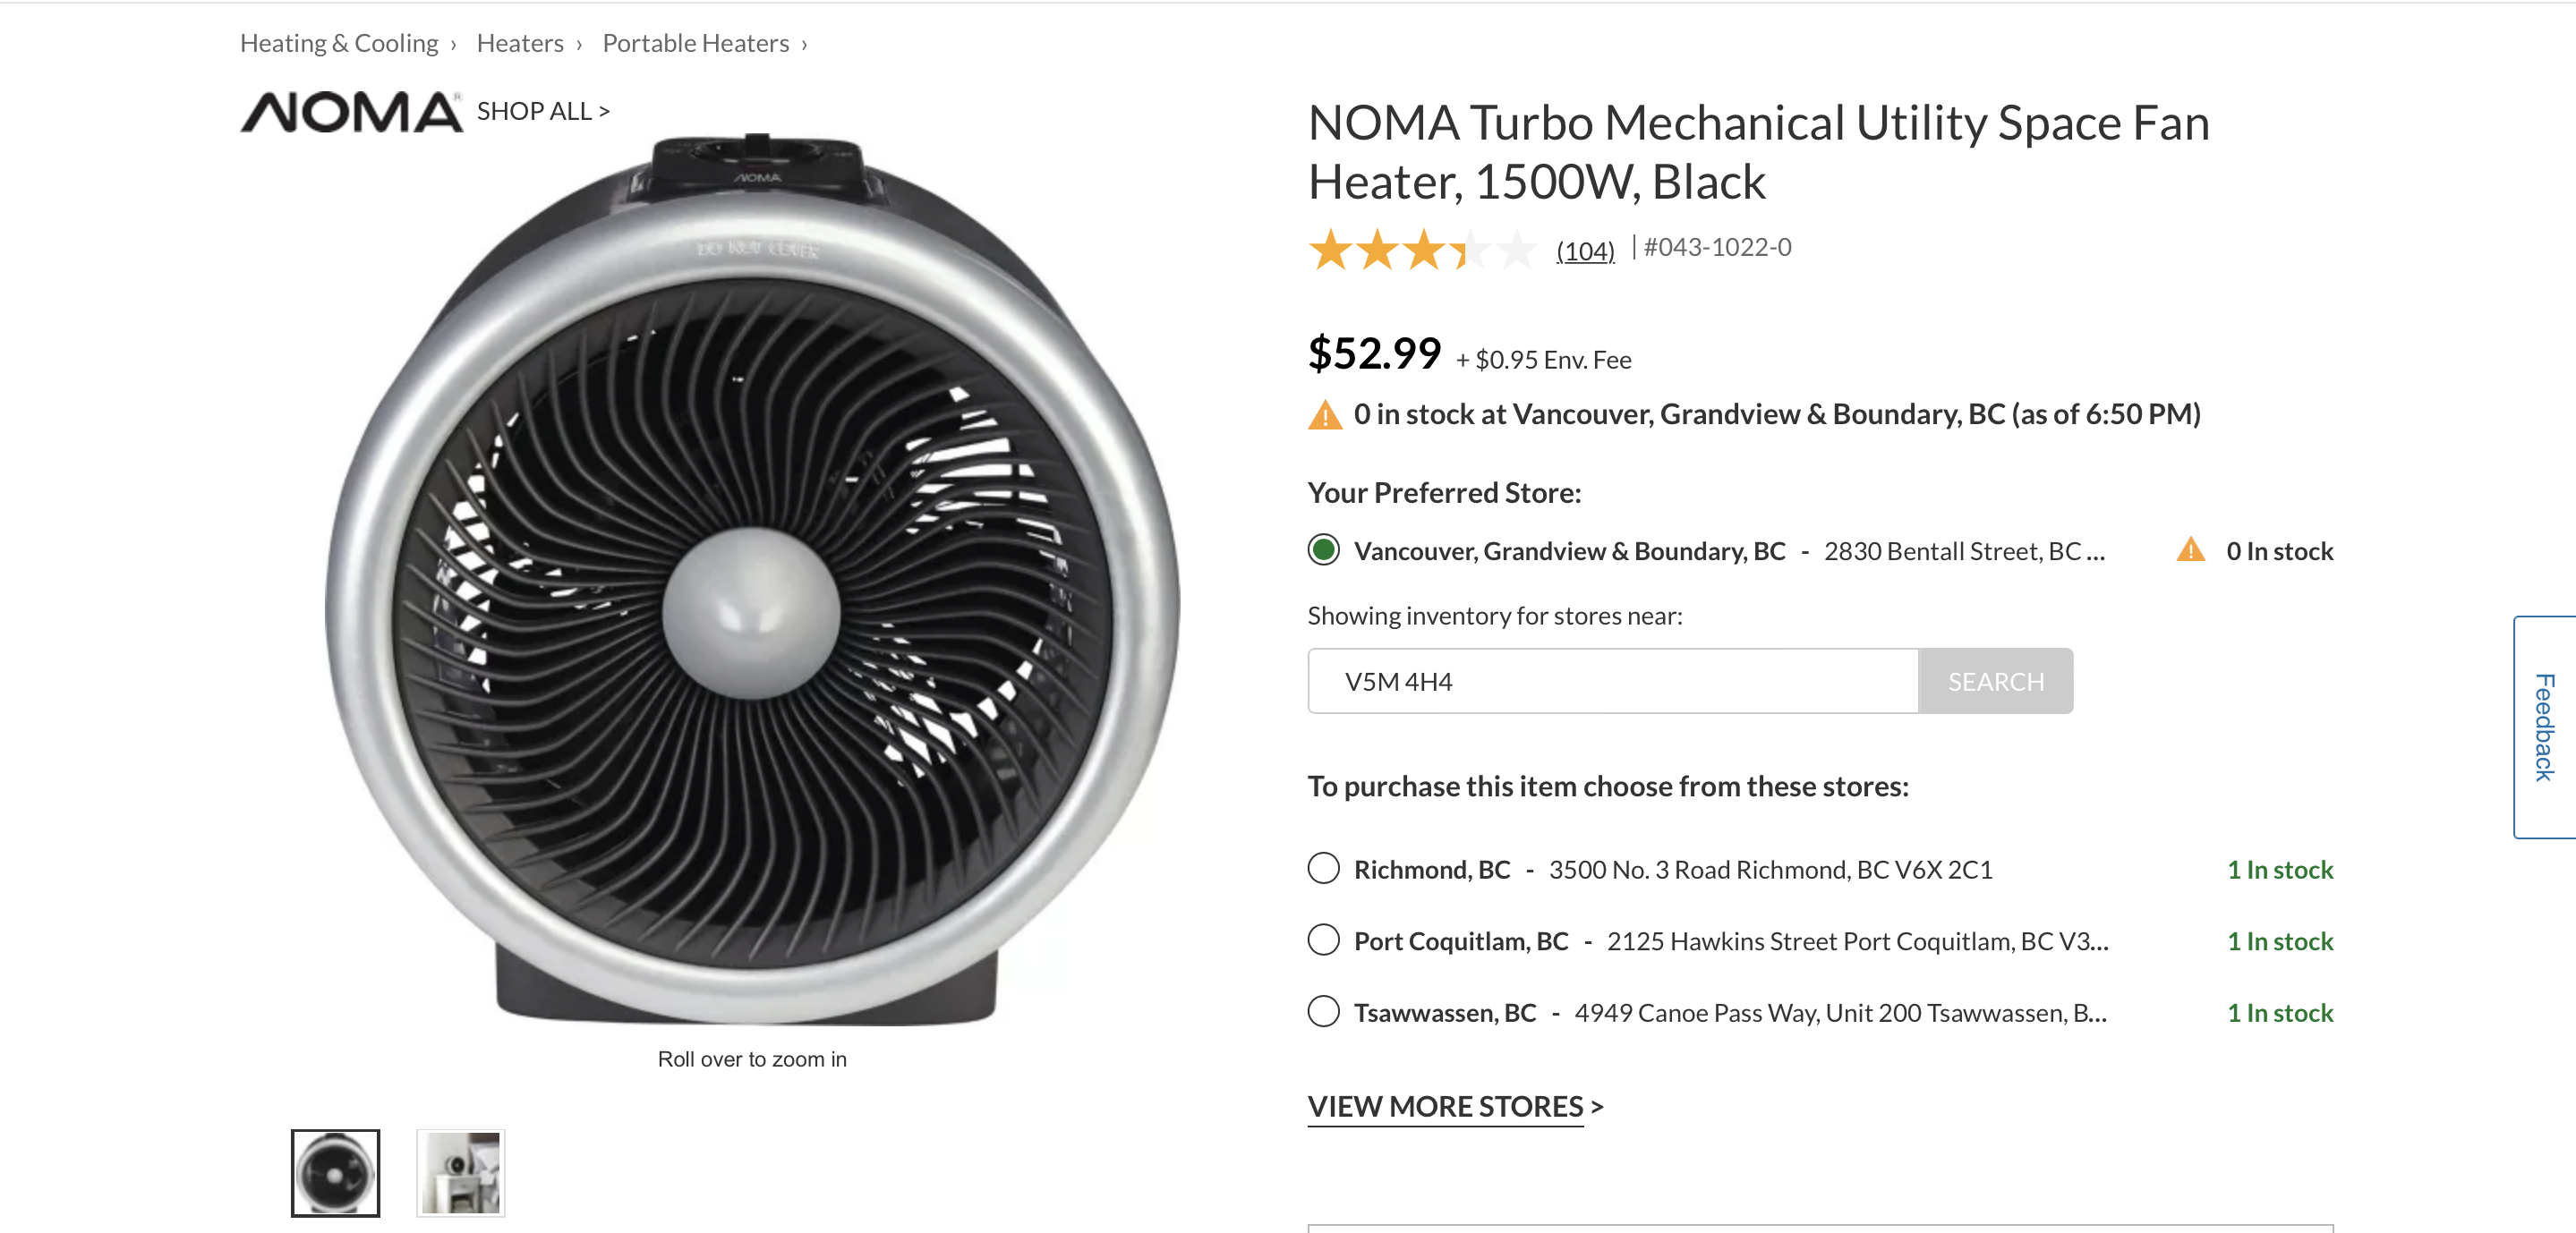Click the NOMA brand logo
This screenshot has width=2576, height=1233.
click(x=351, y=112)
